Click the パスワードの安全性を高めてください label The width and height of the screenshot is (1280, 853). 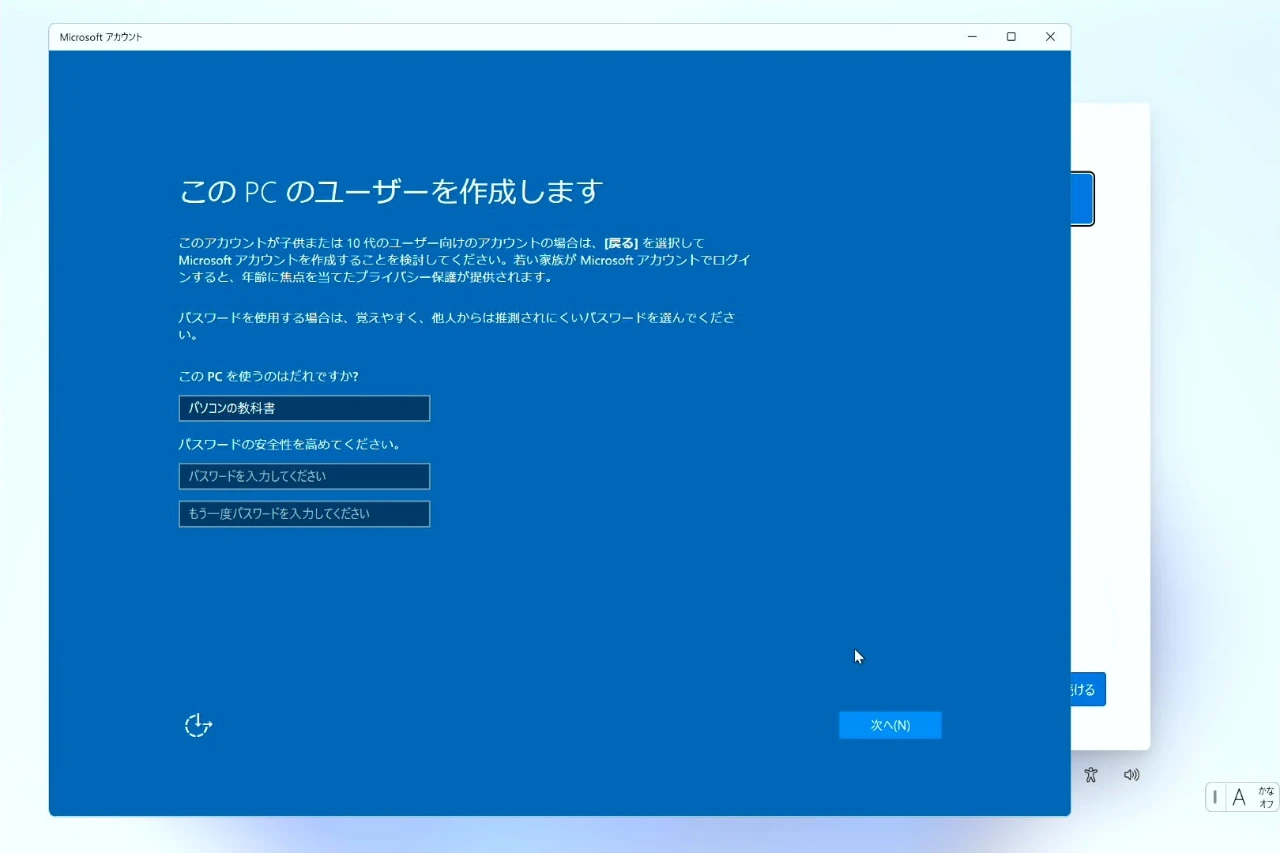[x=289, y=444]
